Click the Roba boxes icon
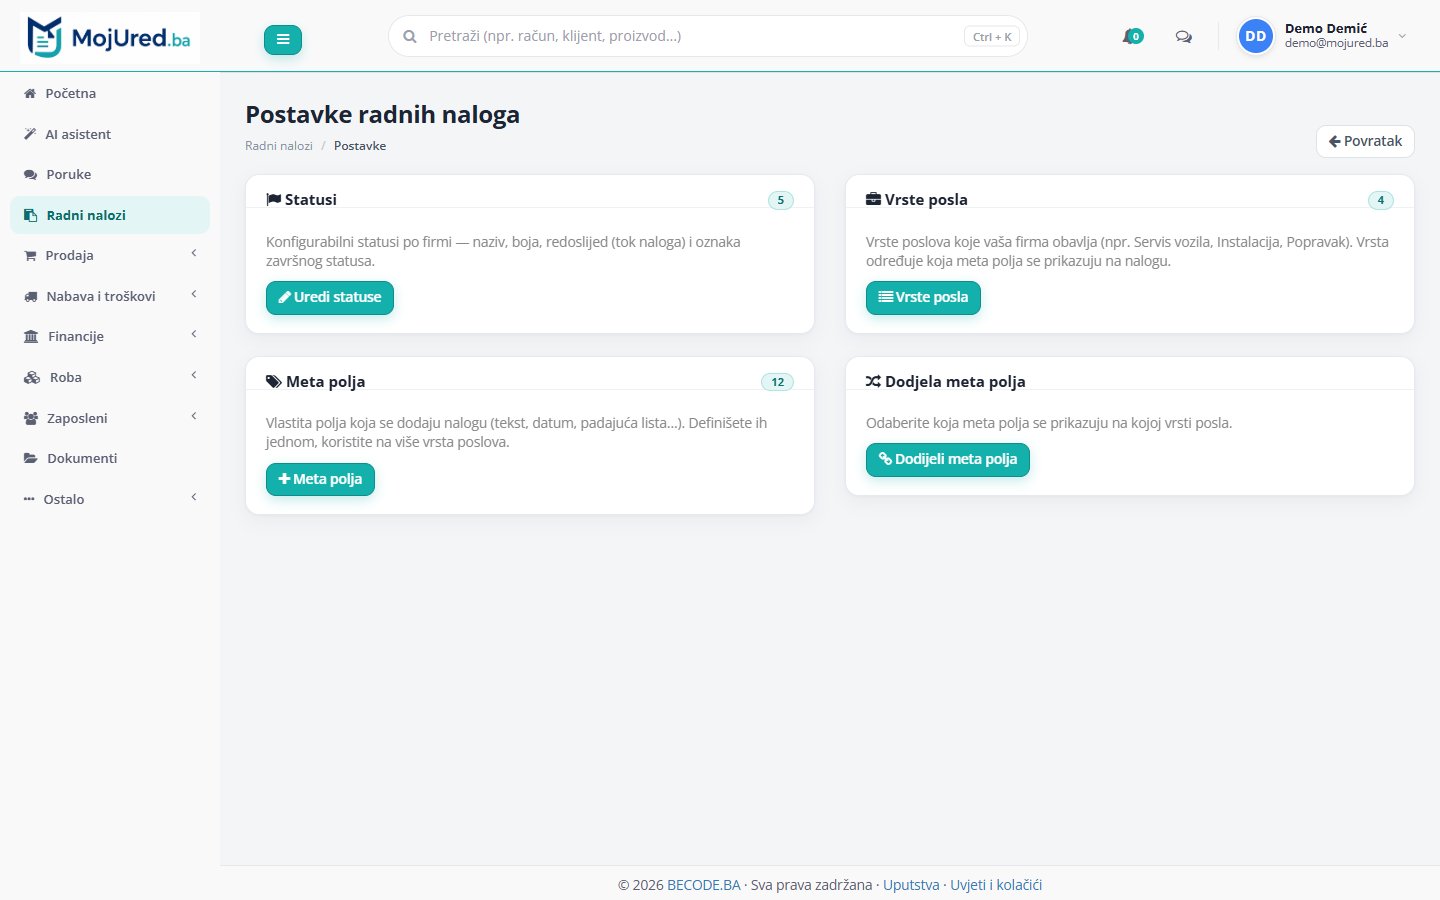 coord(32,377)
